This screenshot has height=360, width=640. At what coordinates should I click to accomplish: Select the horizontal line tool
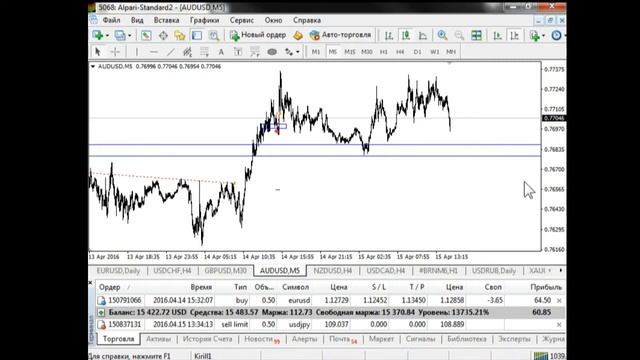coord(153,52)
